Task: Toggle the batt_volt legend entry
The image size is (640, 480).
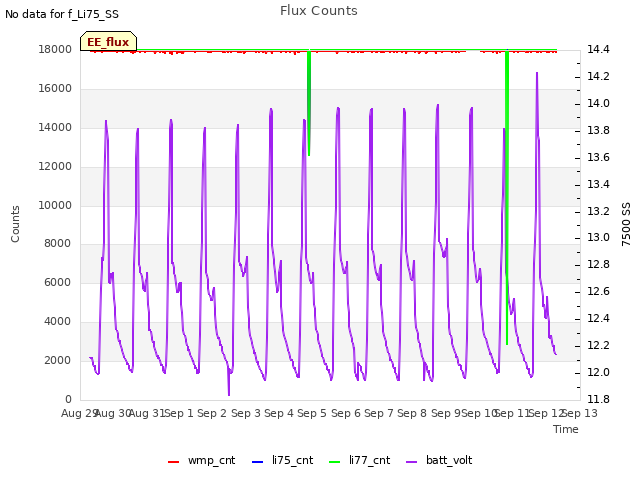Action: (x=439, y=460)
